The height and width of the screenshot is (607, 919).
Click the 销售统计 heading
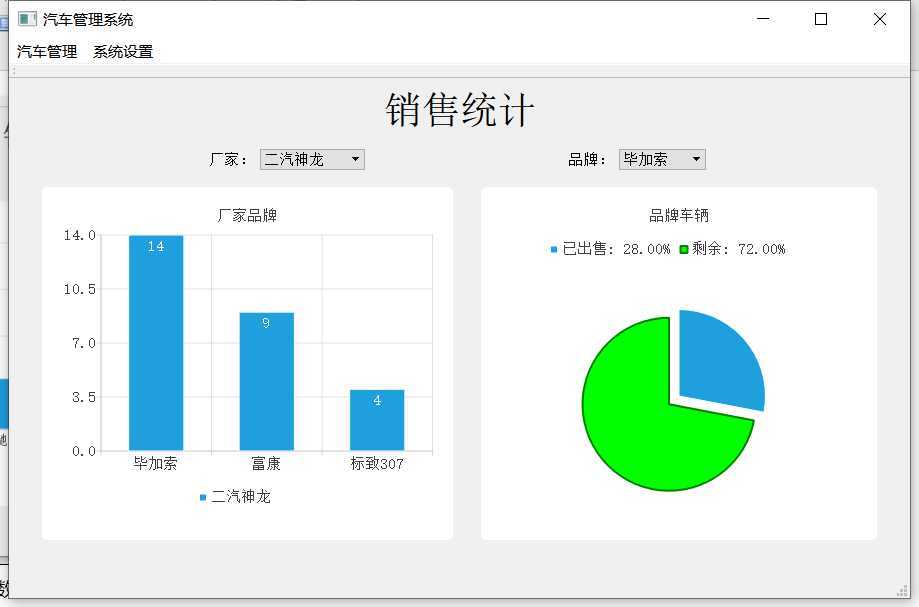(460, 110)
